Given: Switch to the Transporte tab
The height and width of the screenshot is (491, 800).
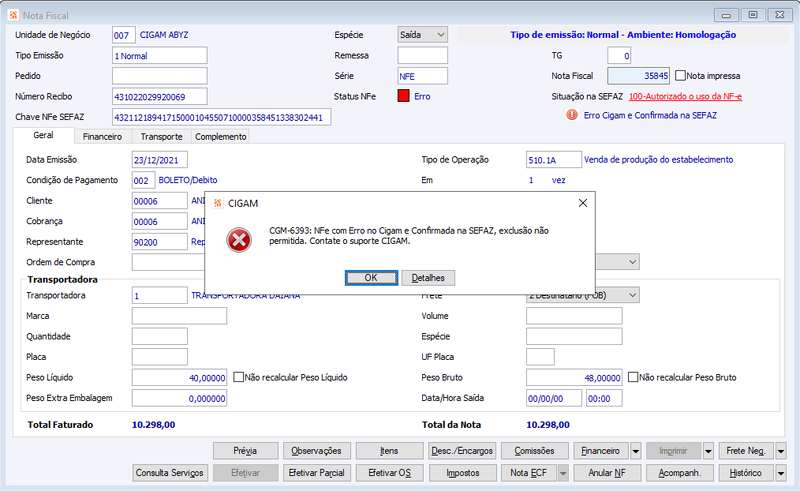Looking at the screenshot, I should [162, 137].
